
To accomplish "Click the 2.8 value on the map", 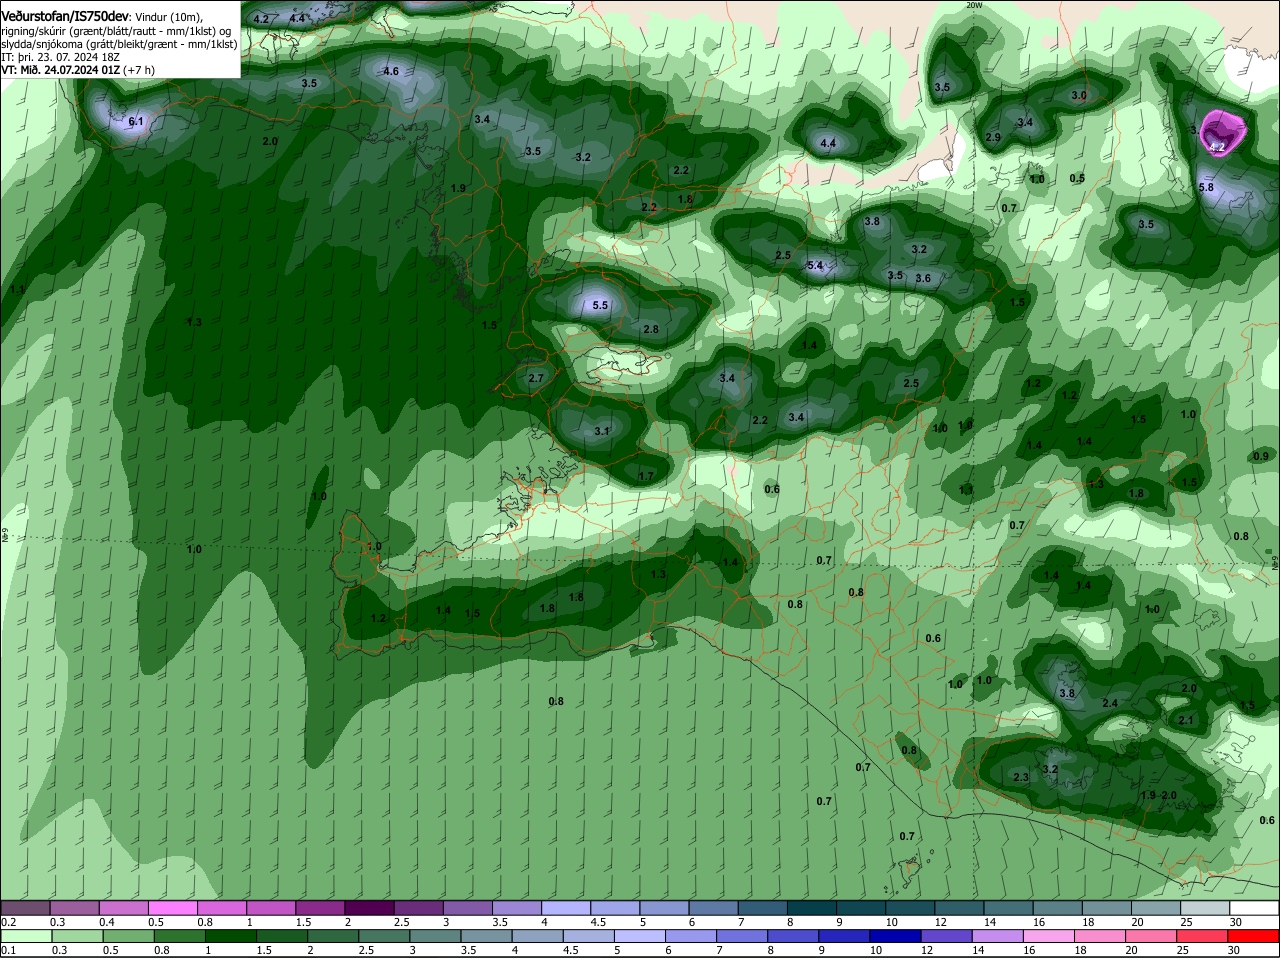I will 651,329.
